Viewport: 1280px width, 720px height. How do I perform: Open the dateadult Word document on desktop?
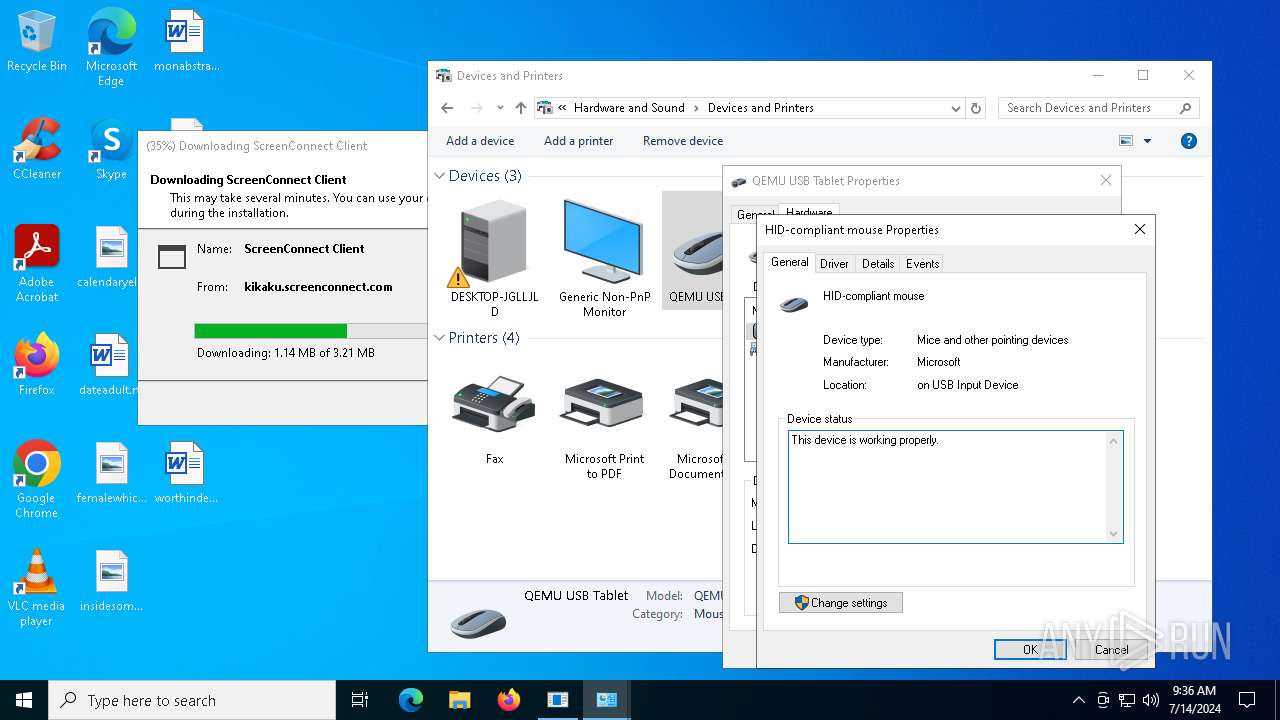click(111, 365)
